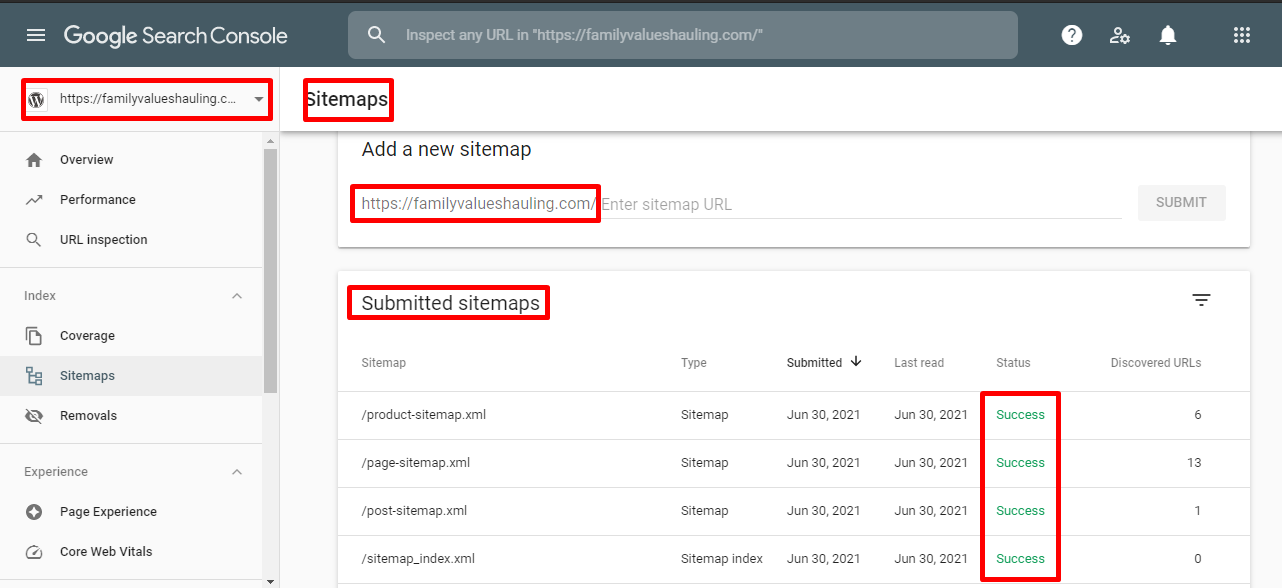1282x588 pixels.
Task: Open the Core Web Vitals icon
Action: [33, 551]
